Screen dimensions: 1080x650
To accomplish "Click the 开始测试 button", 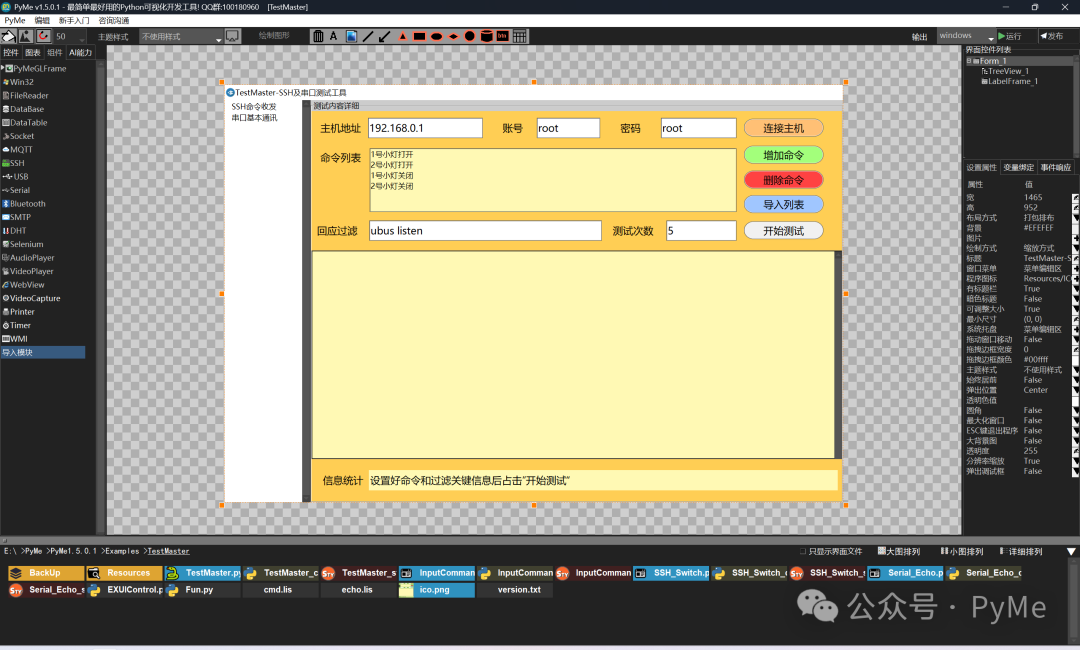I will click(783, 231).
